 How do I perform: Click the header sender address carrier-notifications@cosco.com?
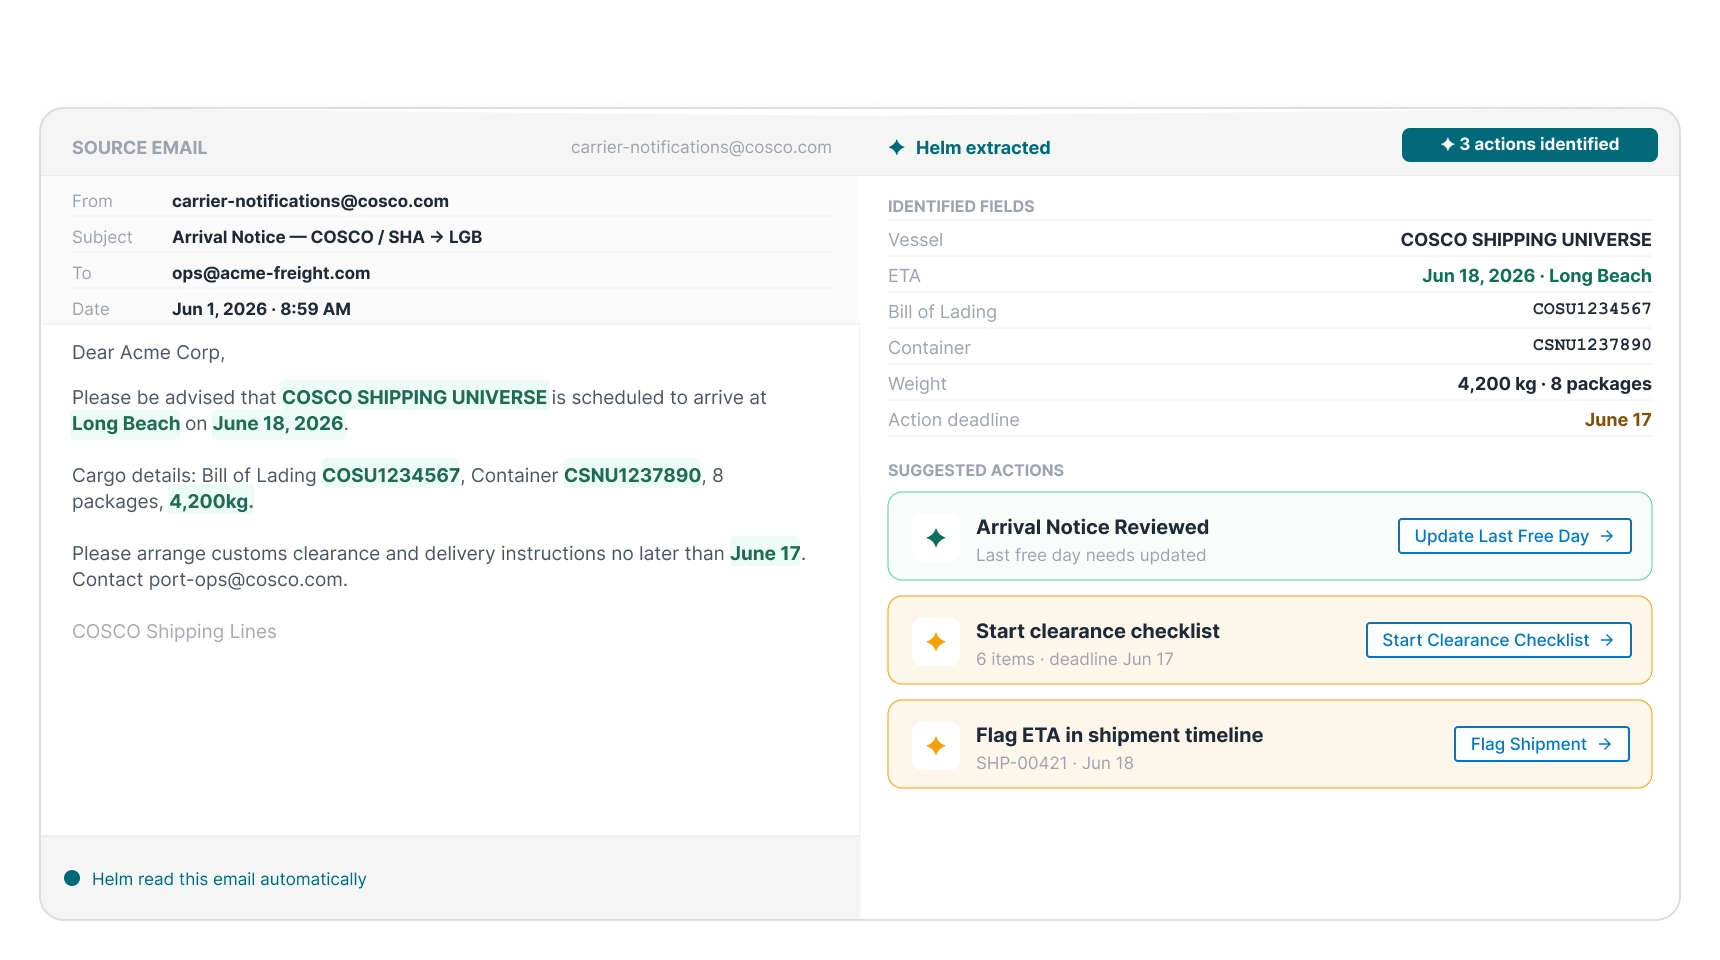[701, 147]
